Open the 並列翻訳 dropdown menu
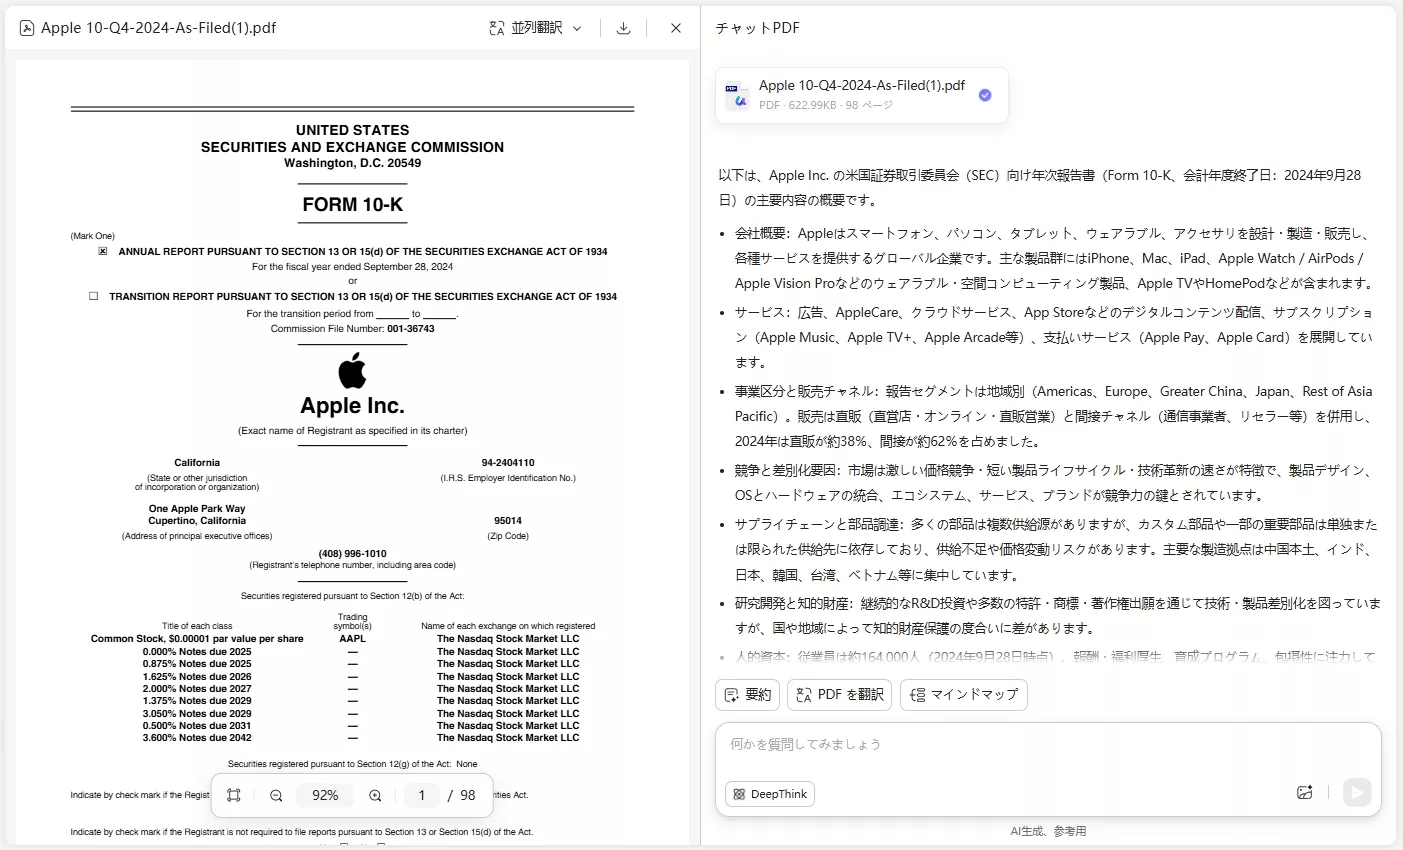The image size is (1403, 850). tap(535, 27)
